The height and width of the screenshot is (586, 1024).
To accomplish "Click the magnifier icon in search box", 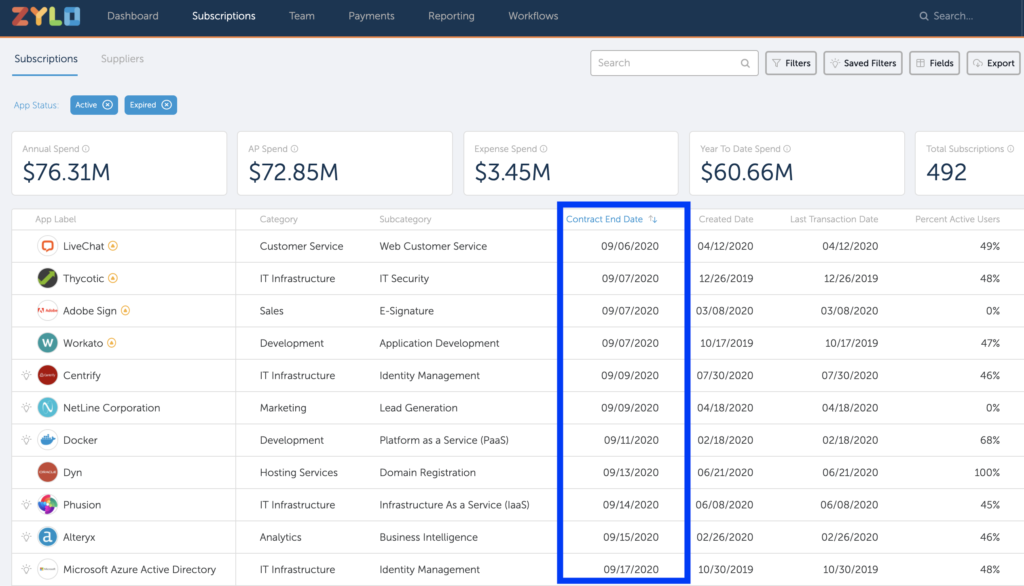I will [745, 63].
